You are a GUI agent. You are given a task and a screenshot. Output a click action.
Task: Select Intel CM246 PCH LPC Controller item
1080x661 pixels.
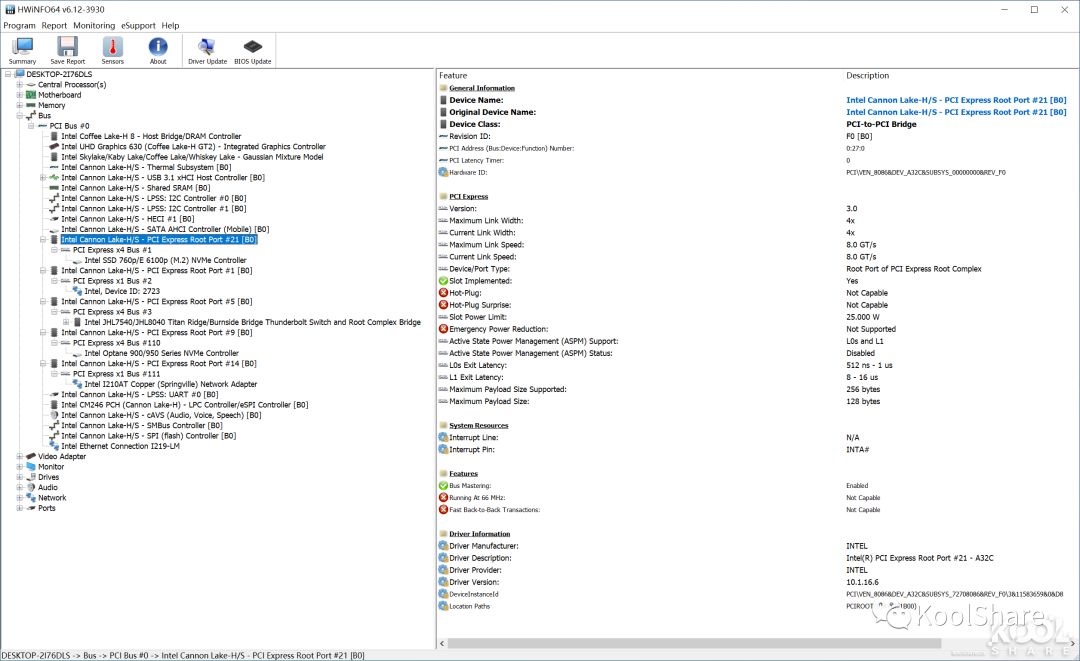[185, 405]
